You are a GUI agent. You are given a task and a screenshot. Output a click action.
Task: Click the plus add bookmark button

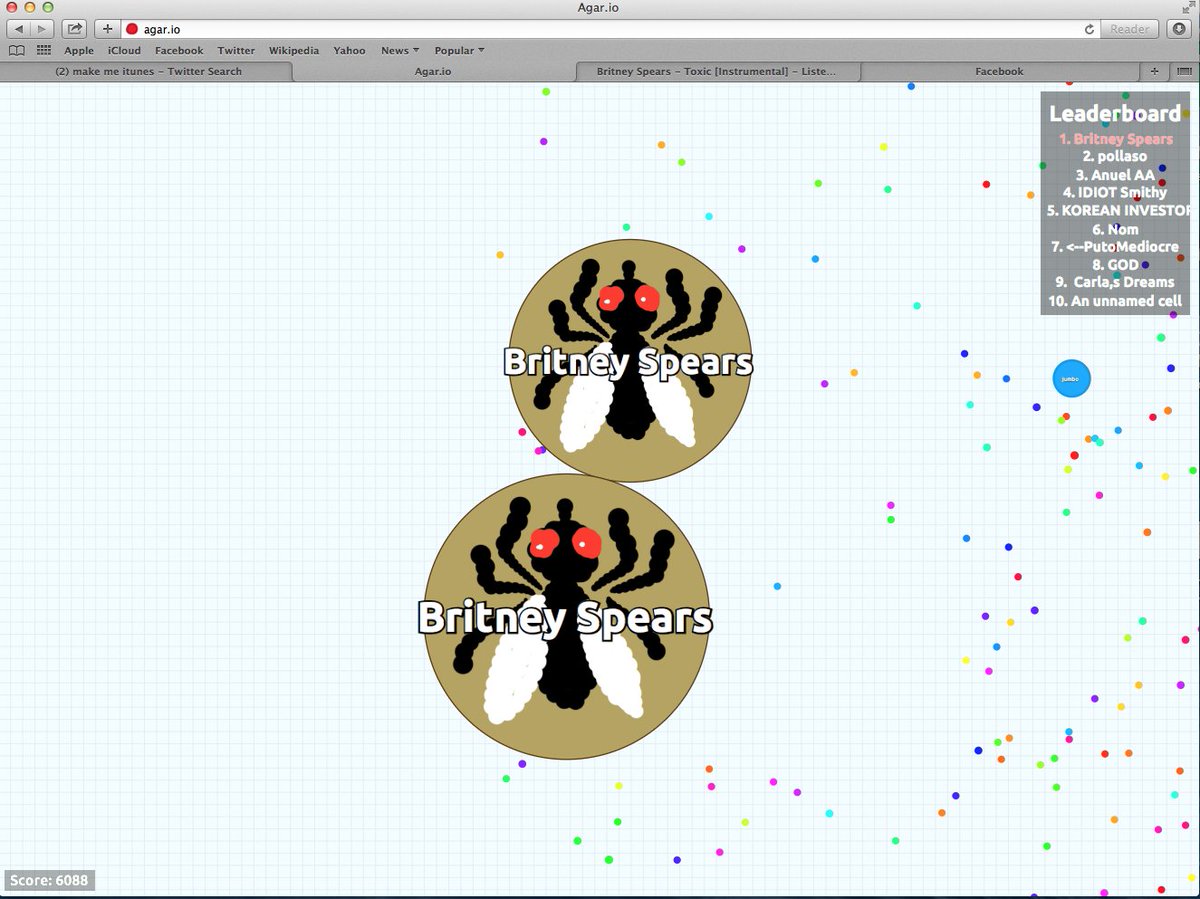108,29
